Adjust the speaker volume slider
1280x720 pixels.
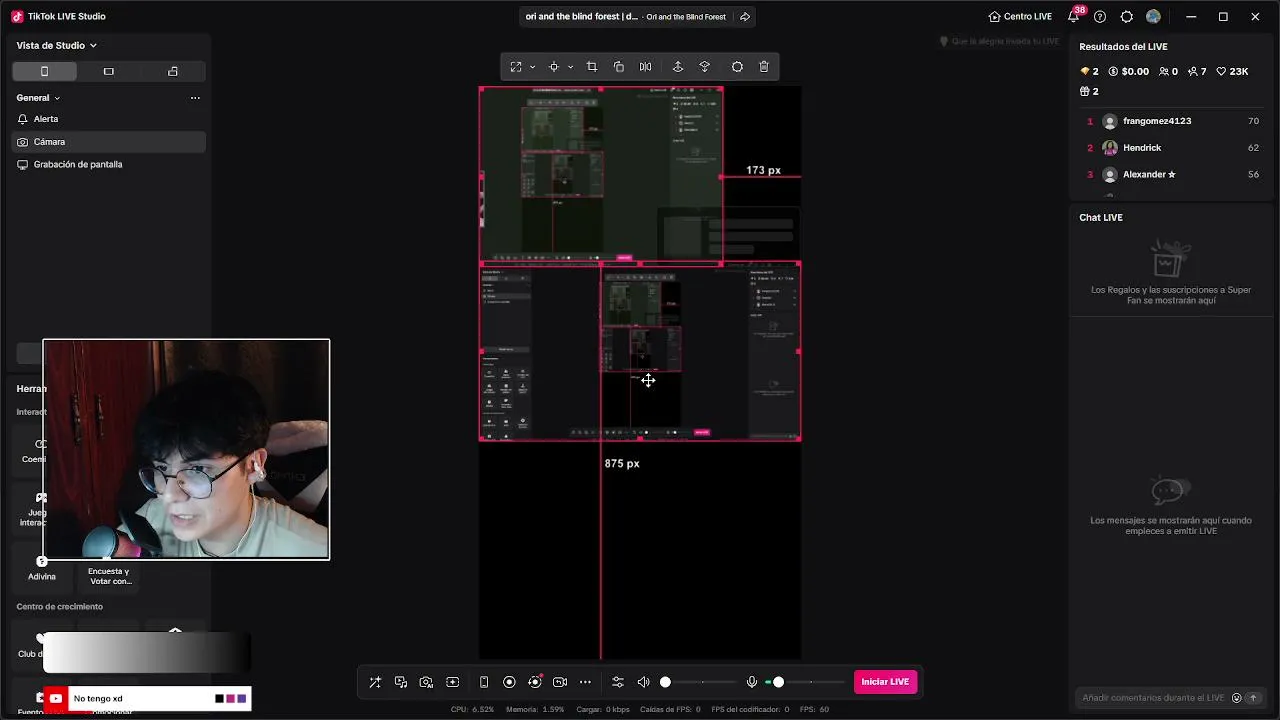click(x=699, y=682)
